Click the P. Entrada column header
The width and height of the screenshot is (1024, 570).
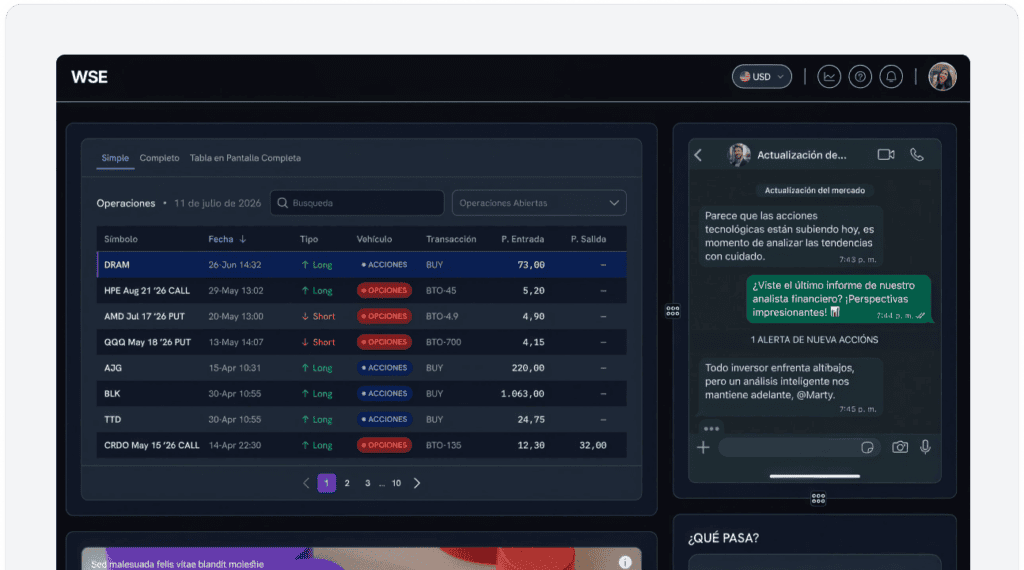(x=522, y=239)
